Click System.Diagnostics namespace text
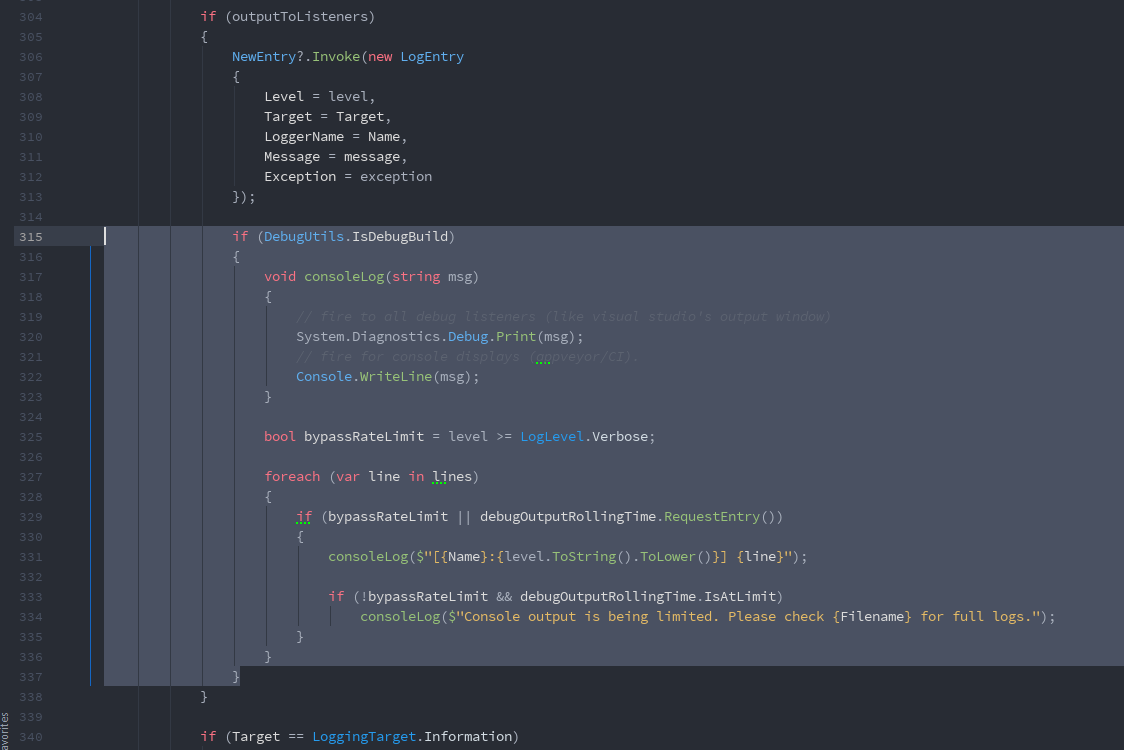1124x750 pixels. click(368, 337)
